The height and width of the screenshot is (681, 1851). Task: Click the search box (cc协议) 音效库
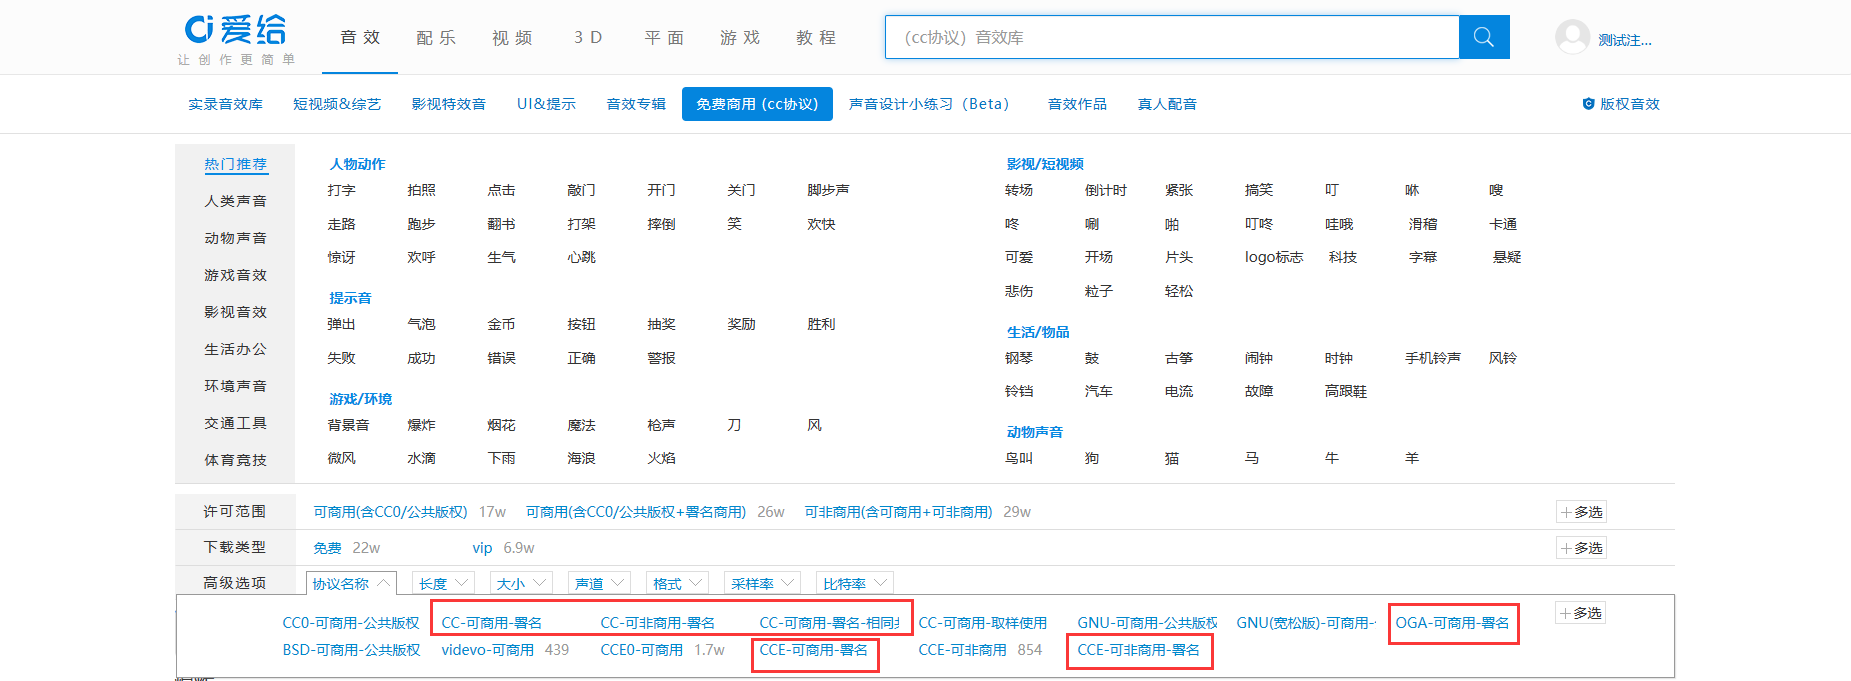click(1172, 37)
